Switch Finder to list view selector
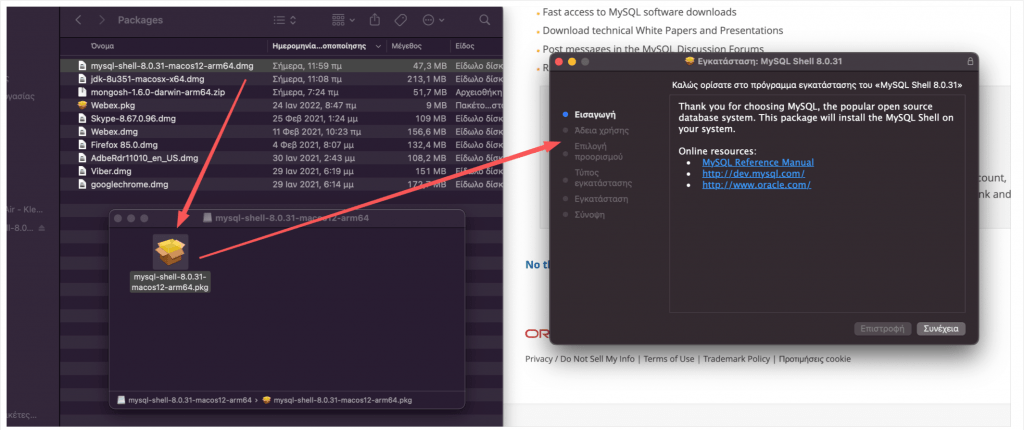Image resolution: width=1024 pixels, height=430 pixels. coord(285,20)
